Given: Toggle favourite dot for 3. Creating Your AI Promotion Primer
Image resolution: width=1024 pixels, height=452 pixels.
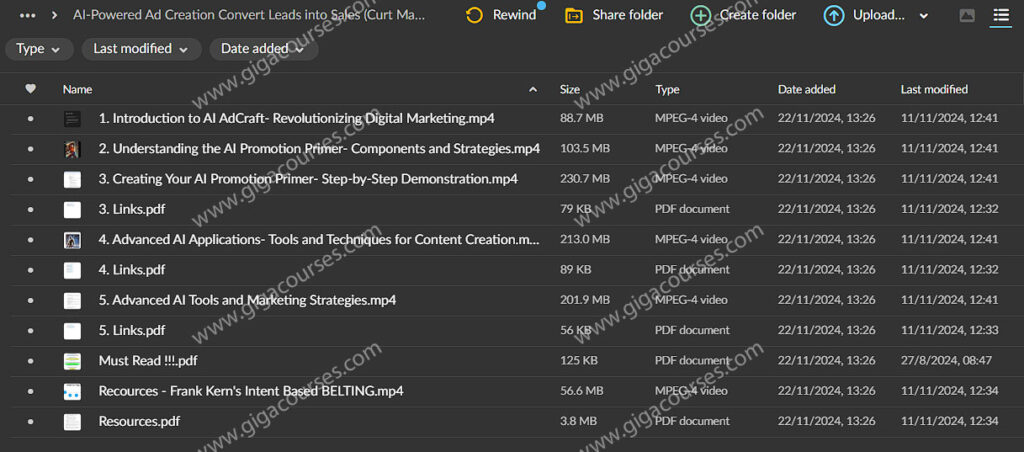Looking at the screenshot, I should pyautogui.click(x=30, y=180).
